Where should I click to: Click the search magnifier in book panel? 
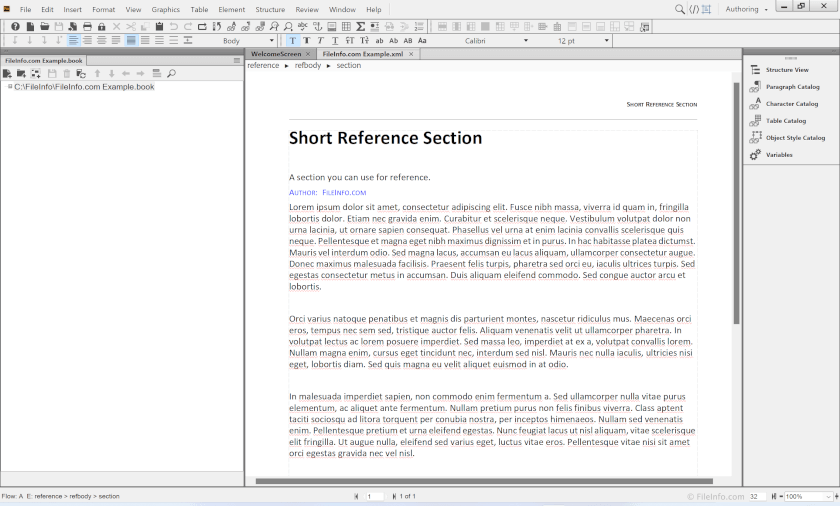[171, 74]
